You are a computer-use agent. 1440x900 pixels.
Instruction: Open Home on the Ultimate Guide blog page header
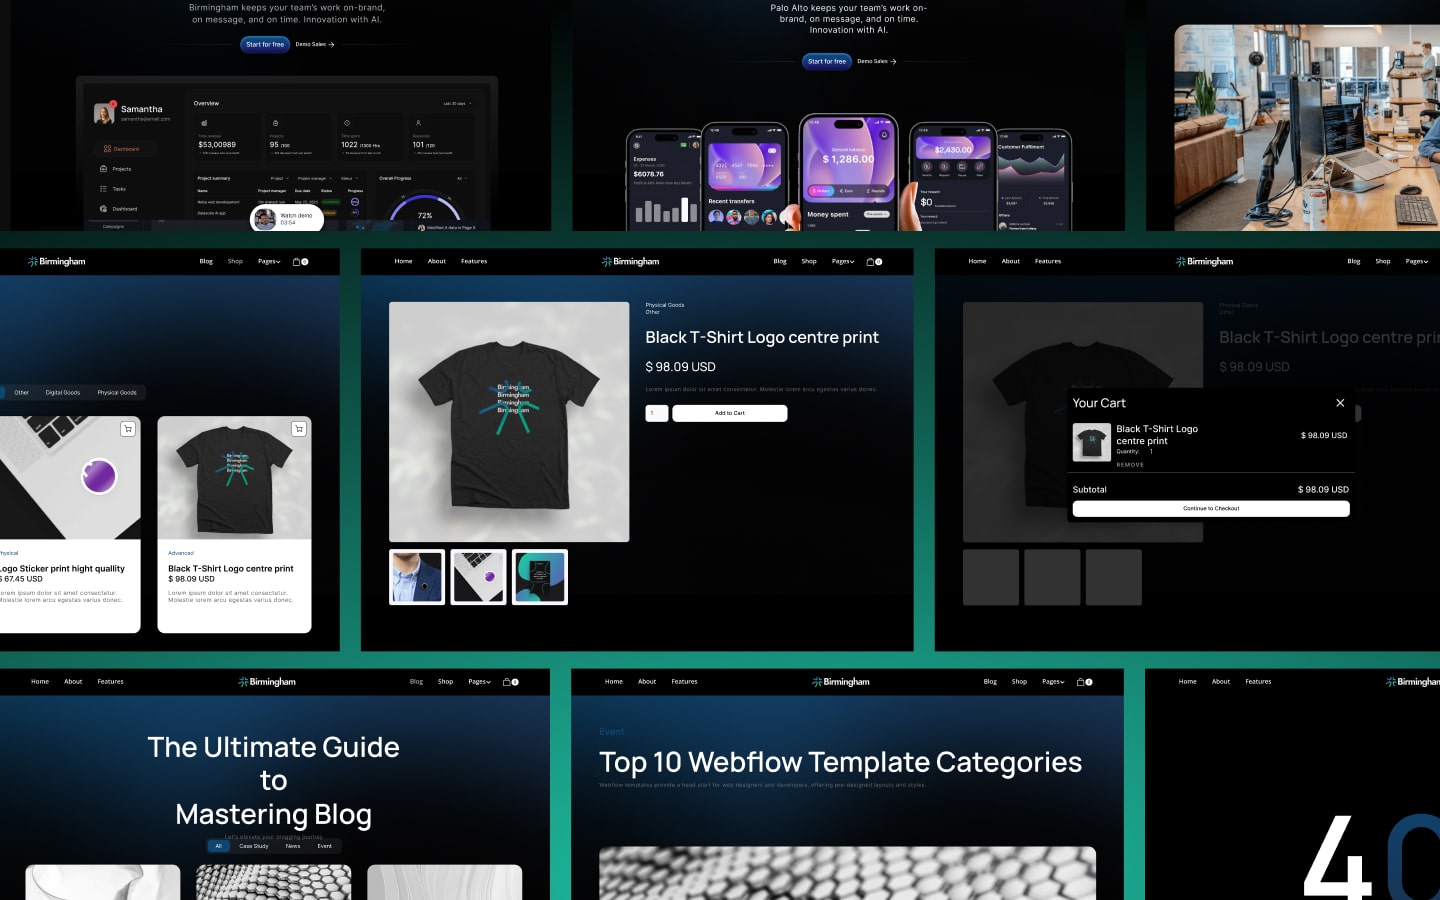click(x=40, y=682)
